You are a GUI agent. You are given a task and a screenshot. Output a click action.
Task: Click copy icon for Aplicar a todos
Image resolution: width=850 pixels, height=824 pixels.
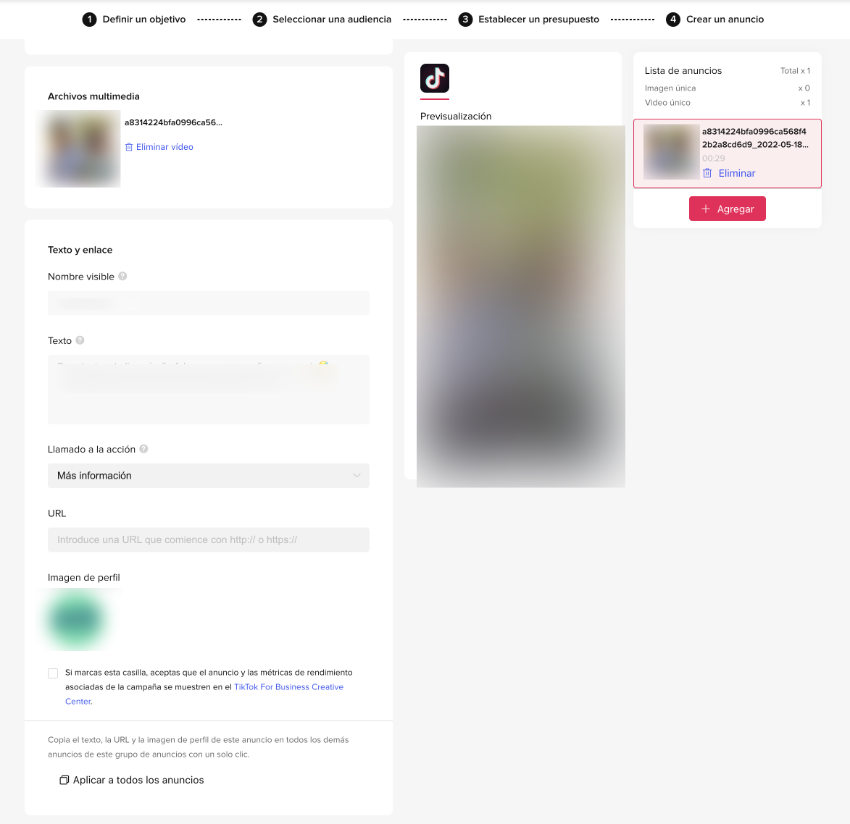click(x=64, y=780)
